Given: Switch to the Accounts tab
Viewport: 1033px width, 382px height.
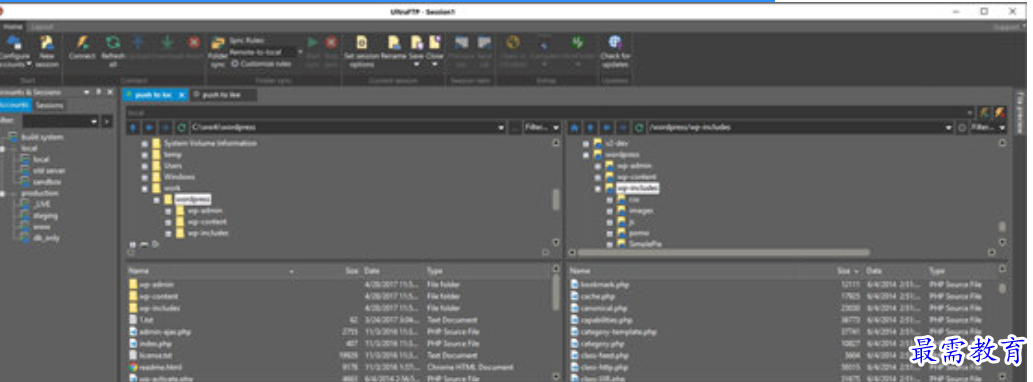Looking at the screenshot, I should (14, 105).
